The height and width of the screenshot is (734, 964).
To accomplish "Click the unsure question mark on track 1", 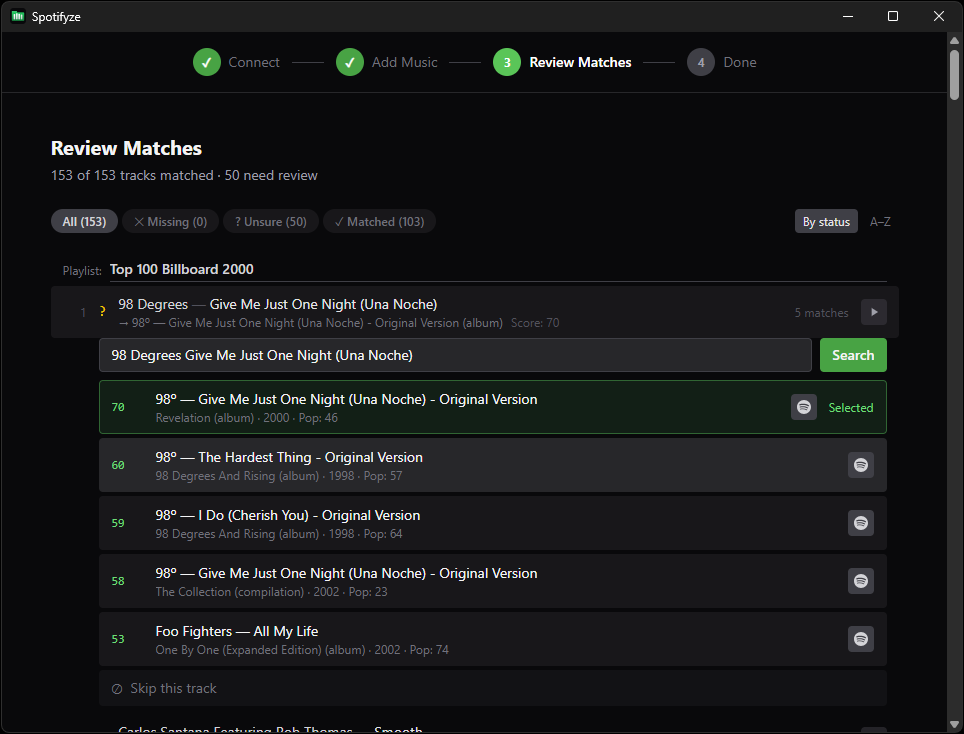I will [102, 312].
